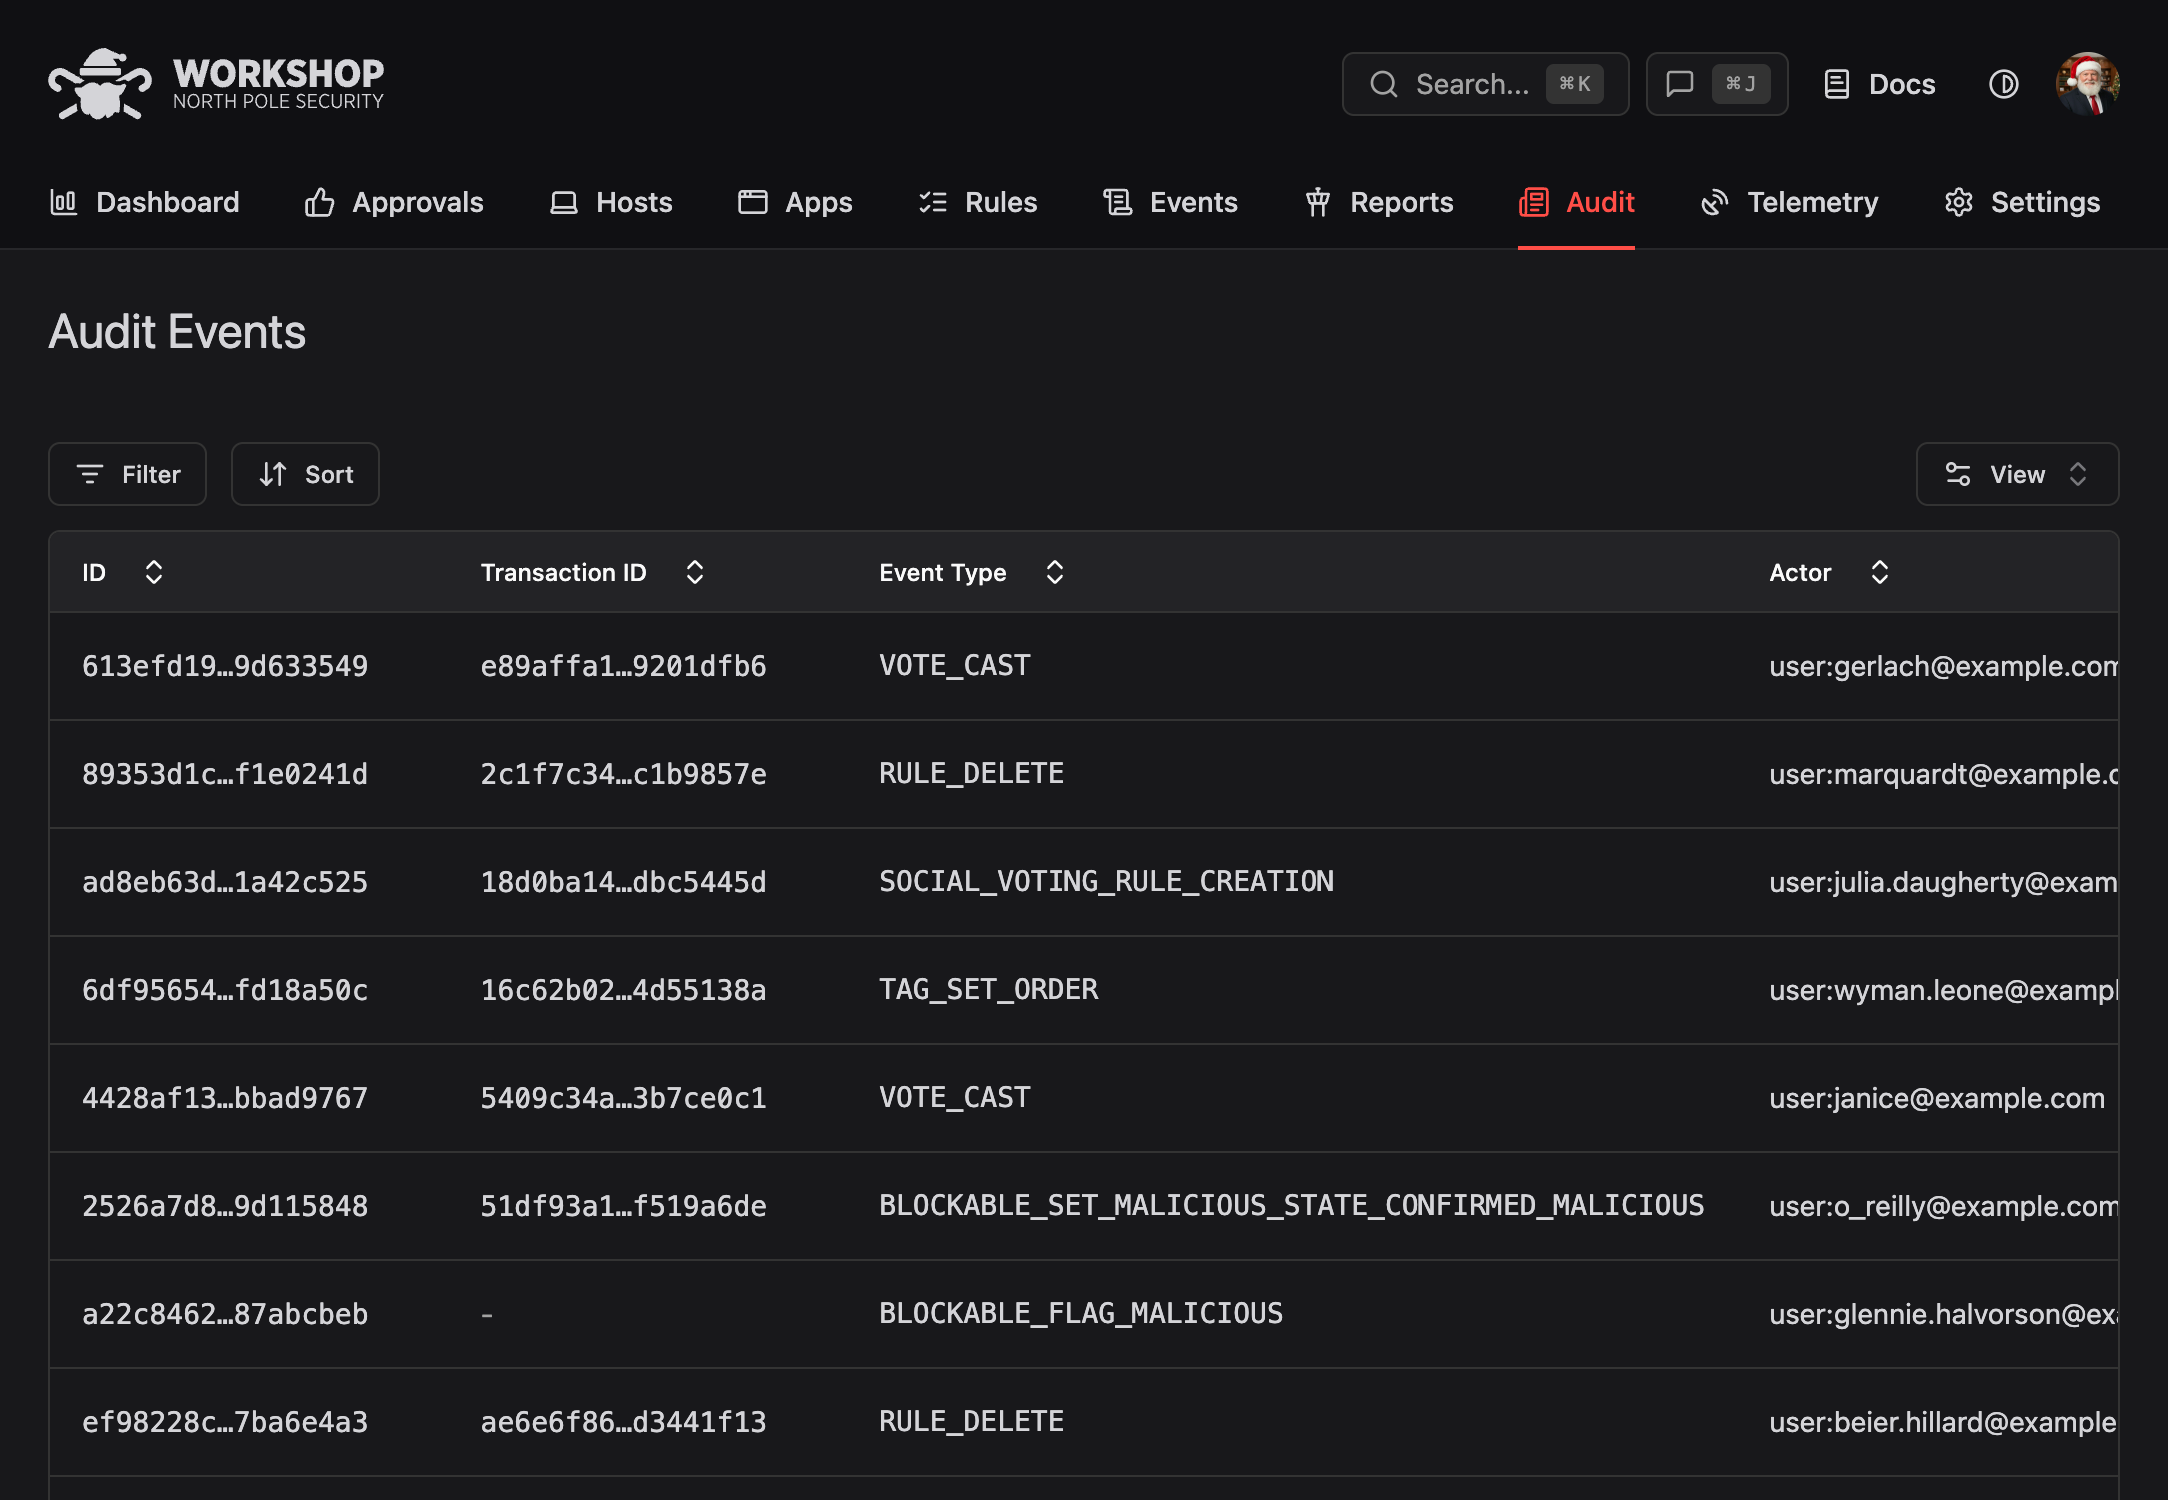
Task: Click transaction e89affa1…9201dfb6
Action: 623,666
